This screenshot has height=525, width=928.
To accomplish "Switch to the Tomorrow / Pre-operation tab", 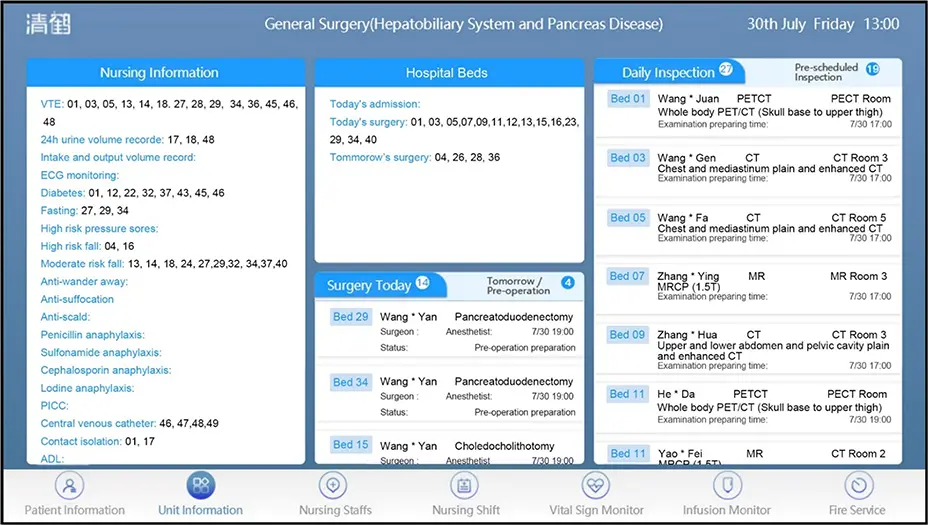I will 518,285.
